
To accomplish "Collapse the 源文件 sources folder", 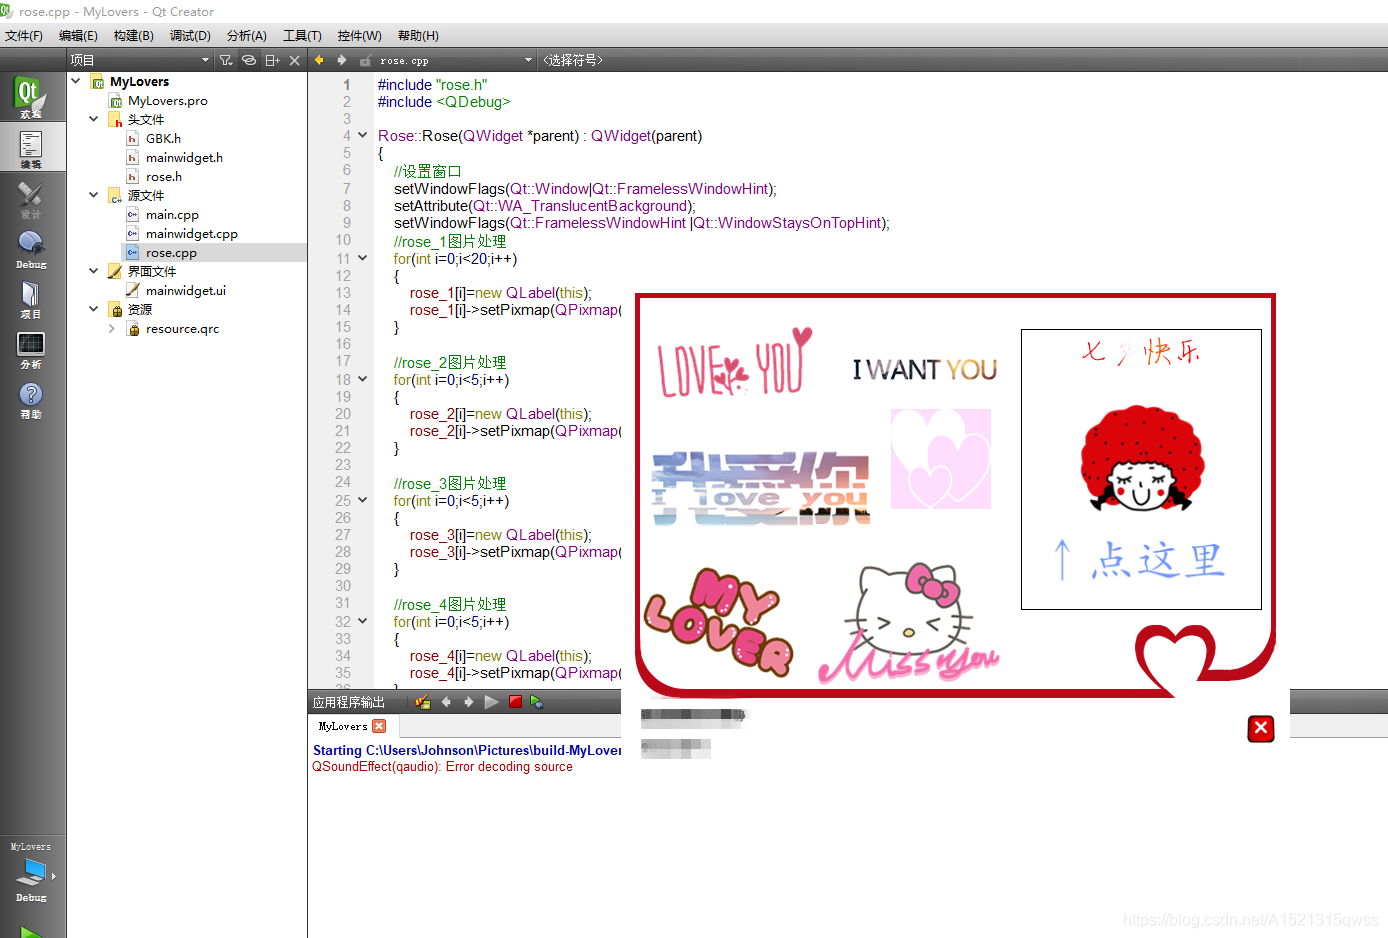I will click(x=94, y=195).
